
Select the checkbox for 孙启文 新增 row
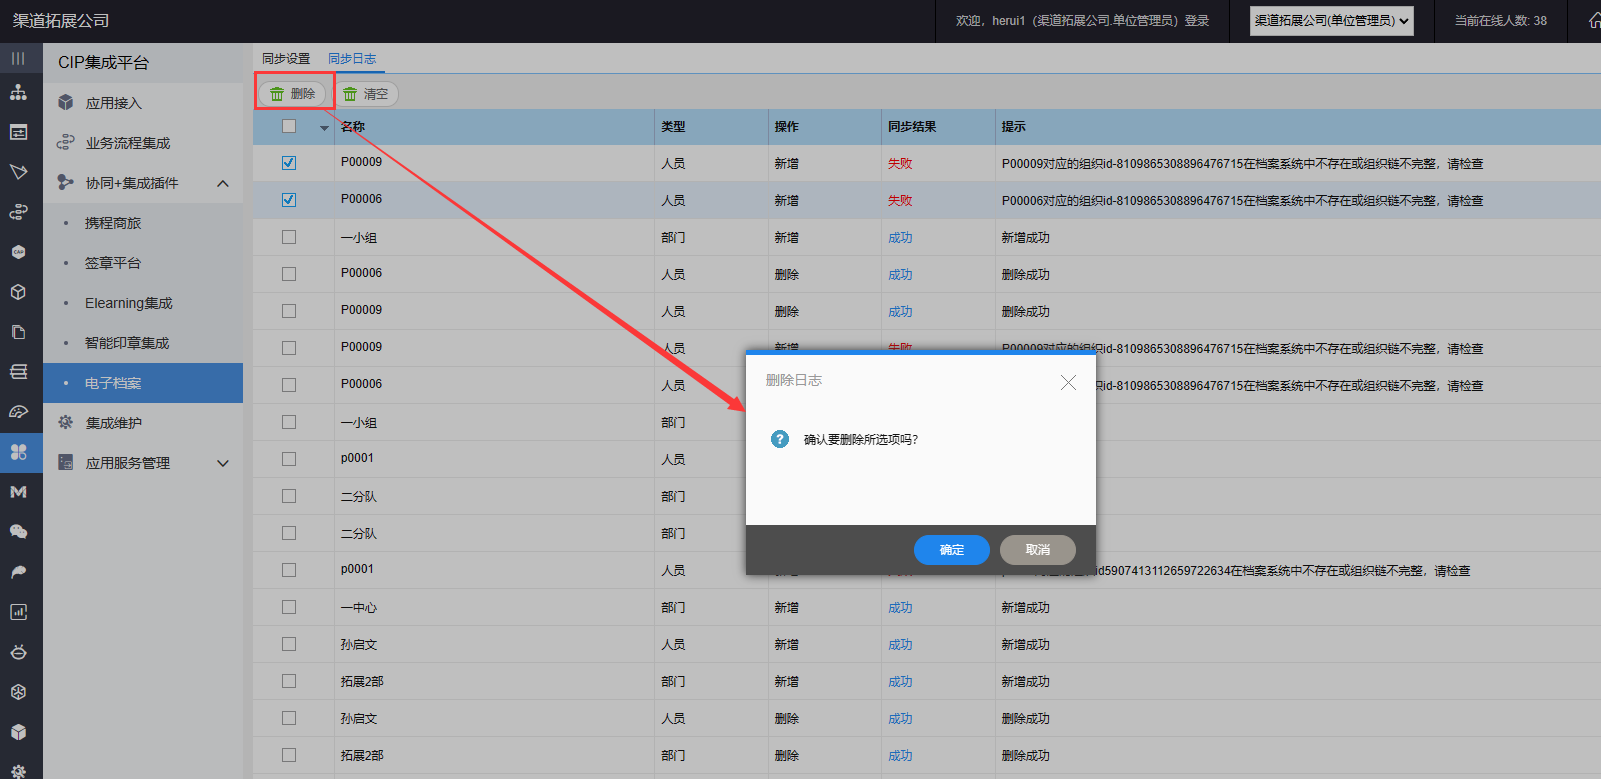(289, 643)
